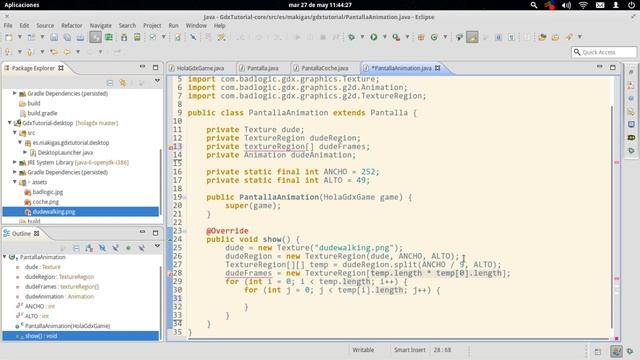Open the Aplicaciones menu in the top bar
Image resolution: width=640 pixels, height=360 pixels.
coord(22,5)
